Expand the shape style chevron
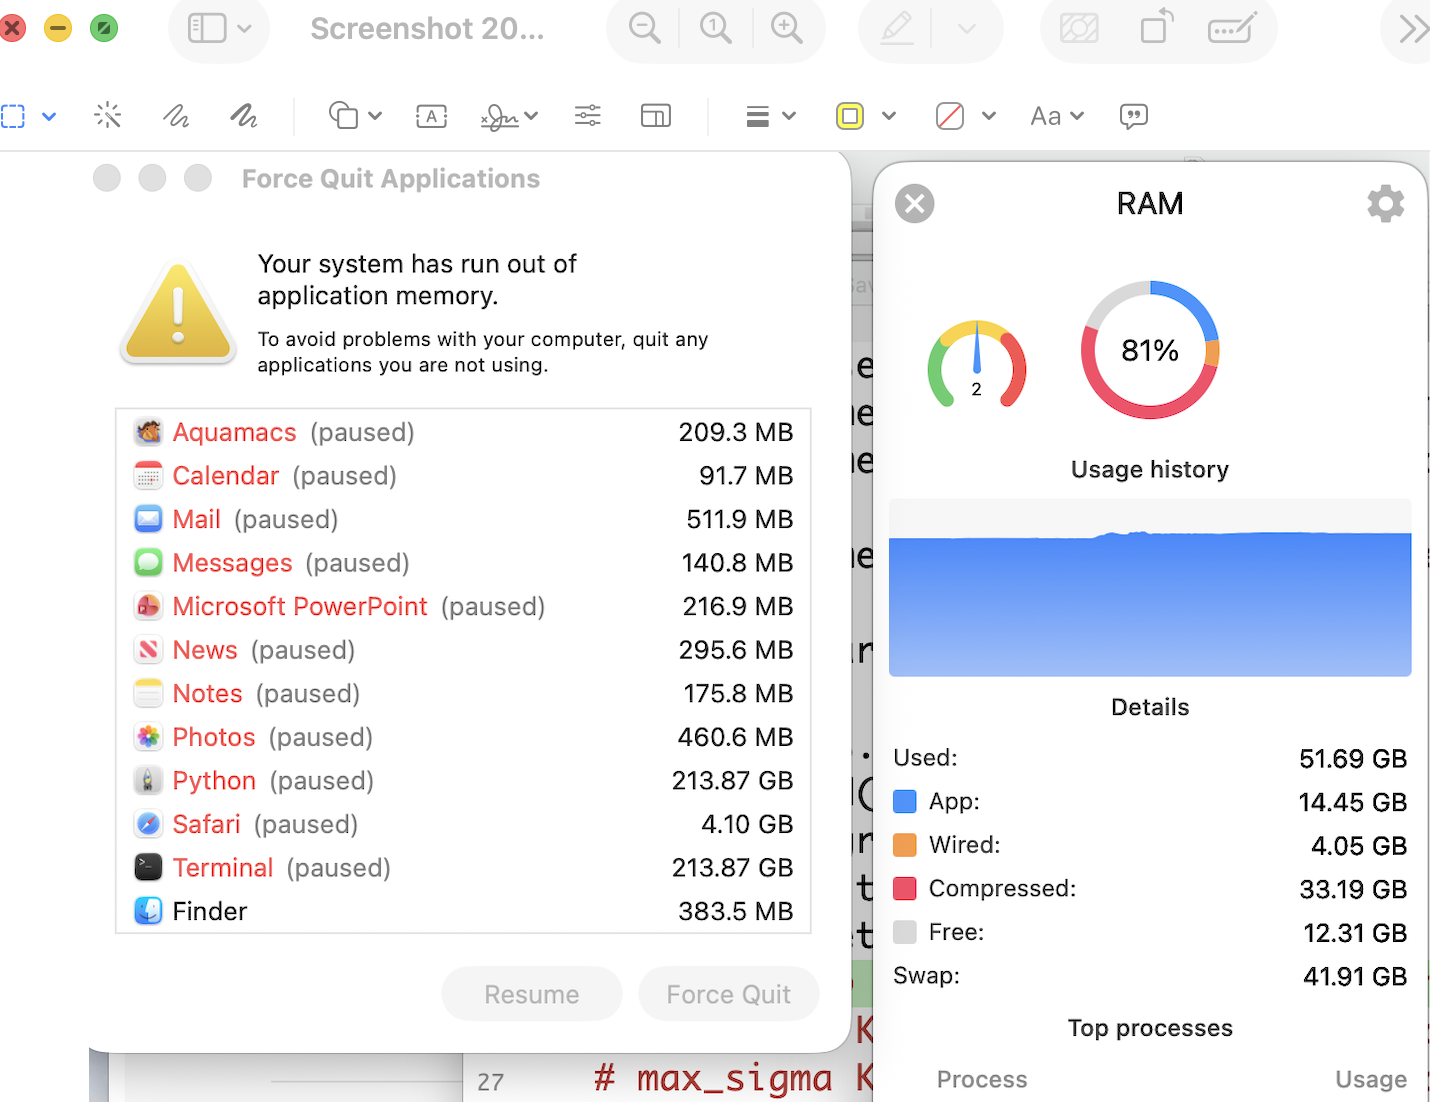Image resolution: width=1430 pixels, height=1102 pixels. [789, 116]
